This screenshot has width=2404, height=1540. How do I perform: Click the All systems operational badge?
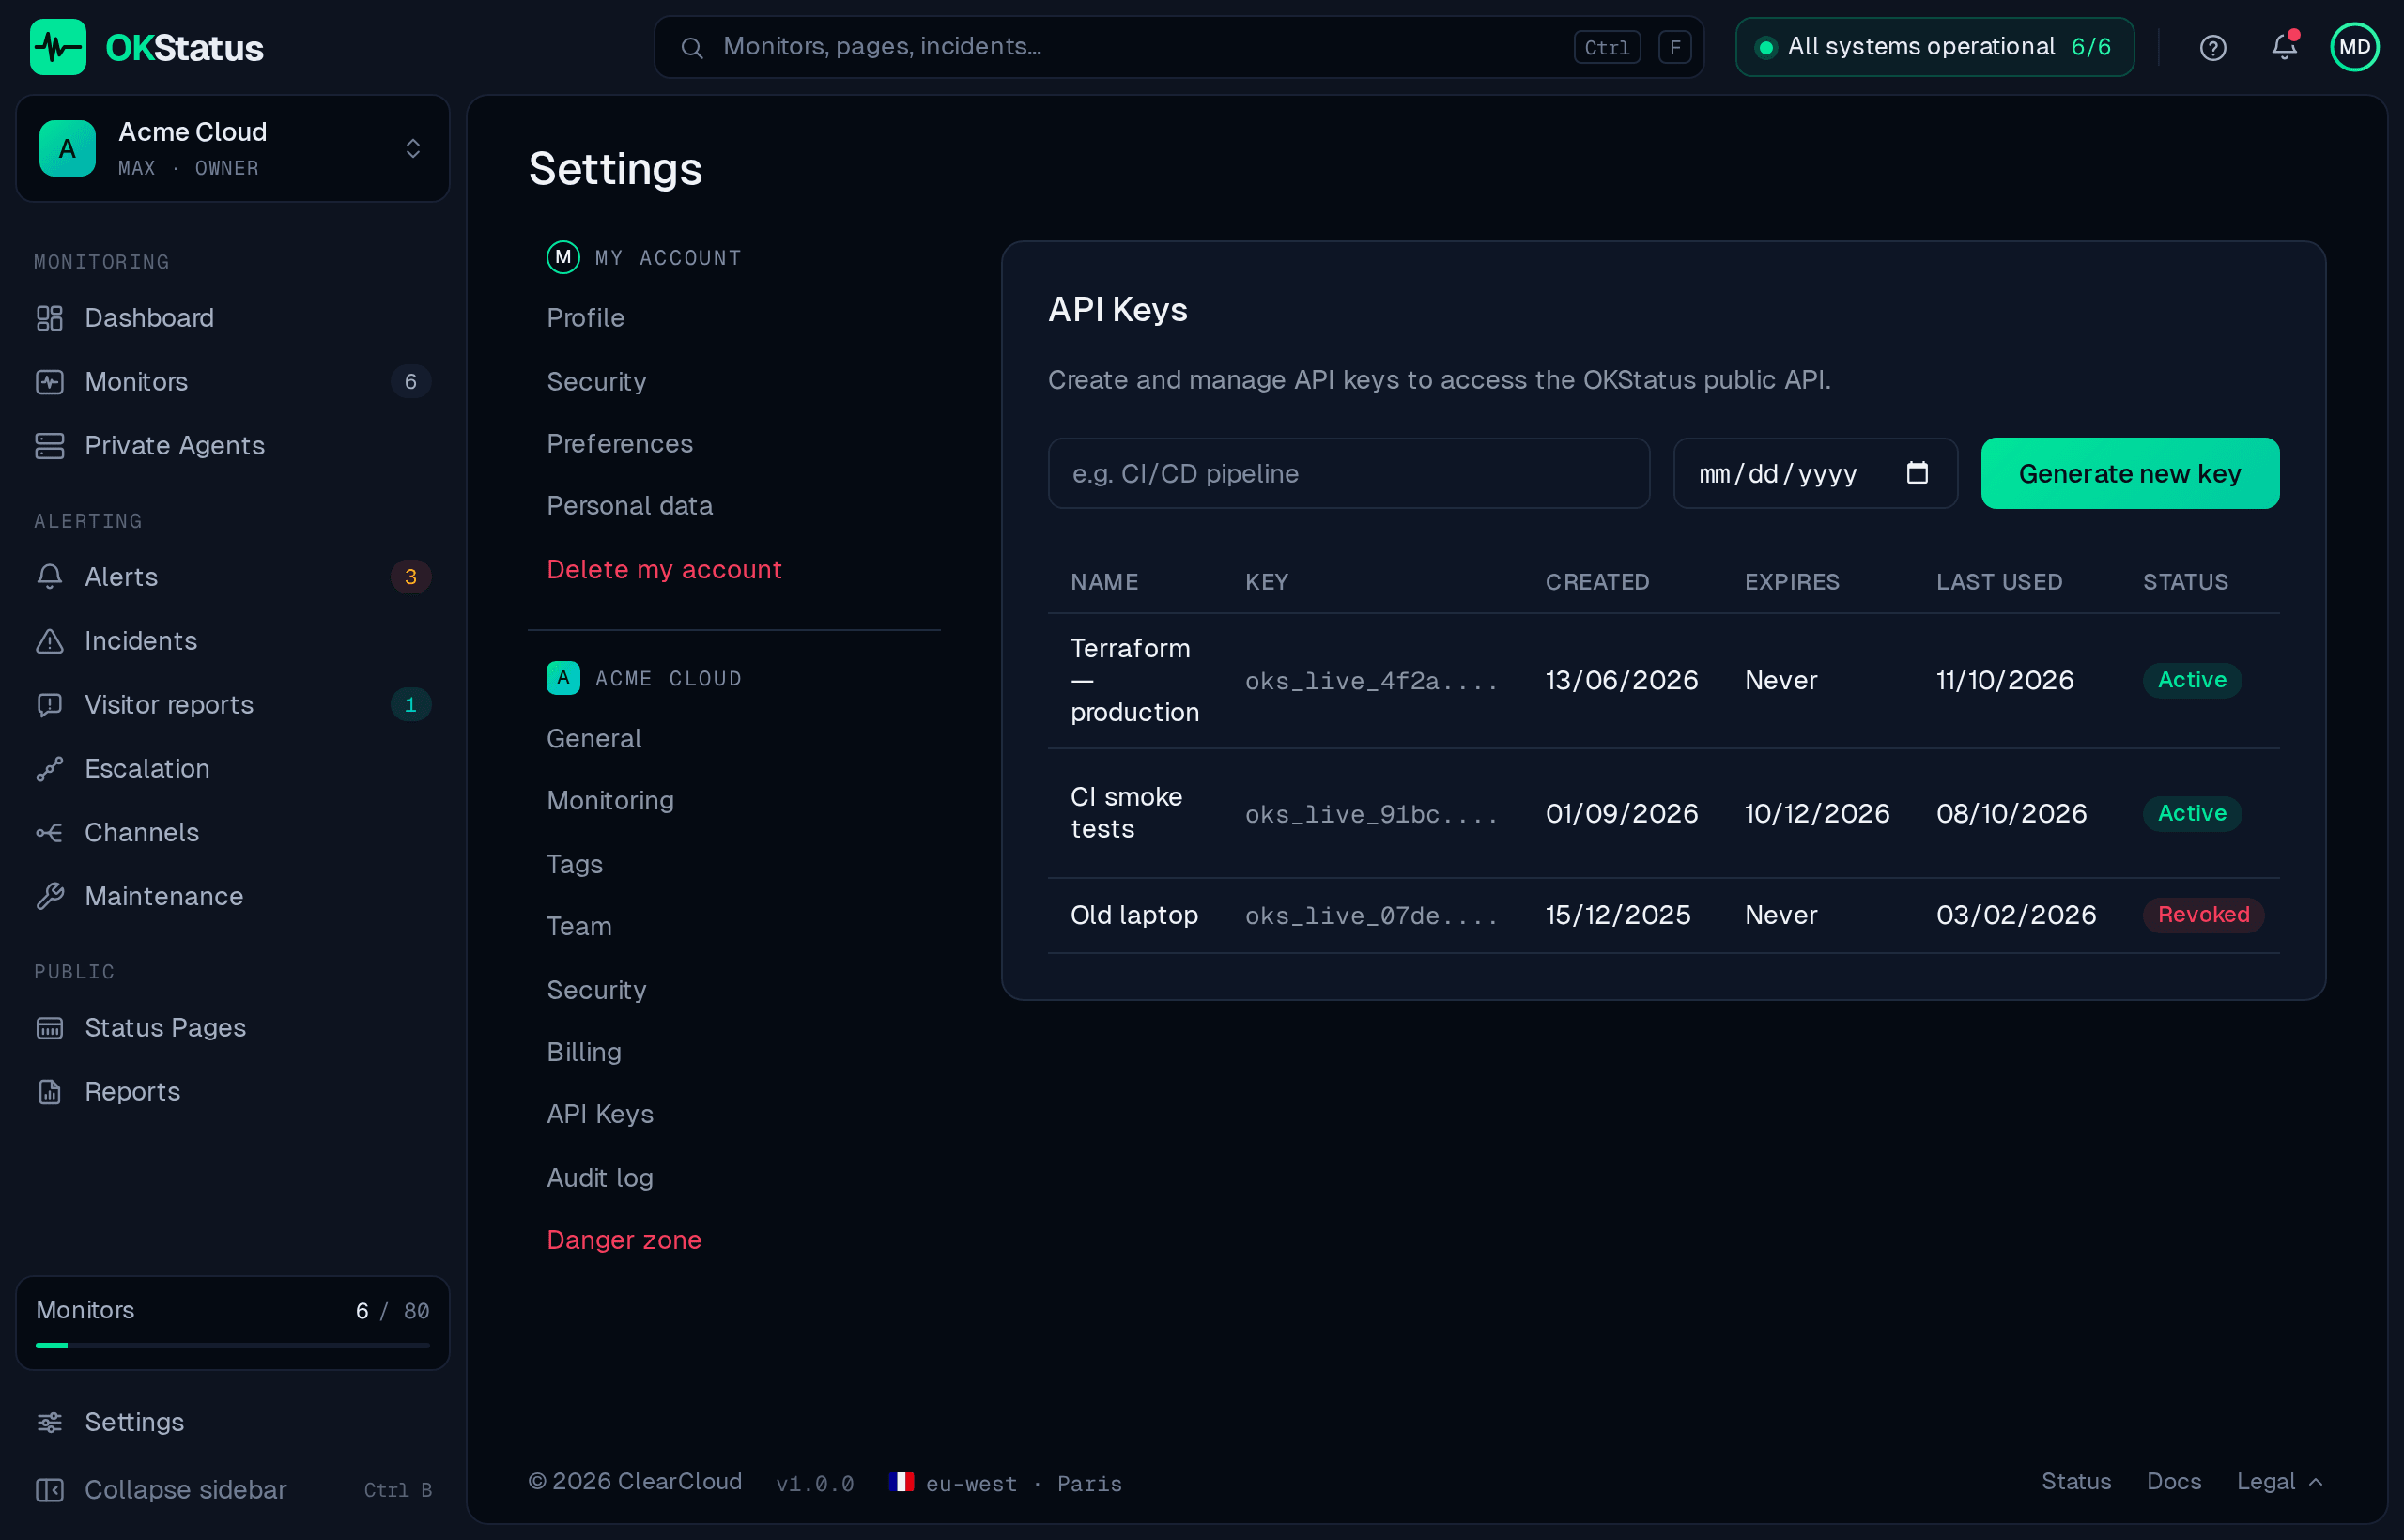click(1935, 47)
